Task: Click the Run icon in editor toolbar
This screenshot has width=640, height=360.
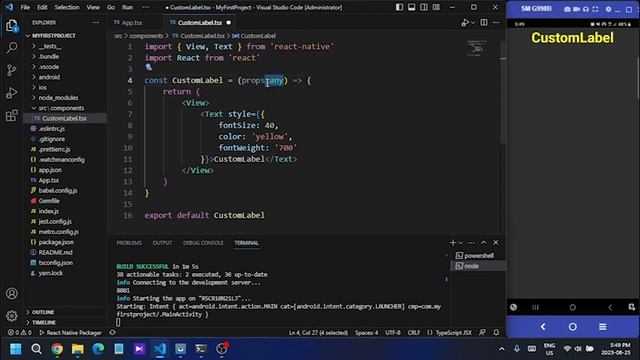Action: [464, 23]
